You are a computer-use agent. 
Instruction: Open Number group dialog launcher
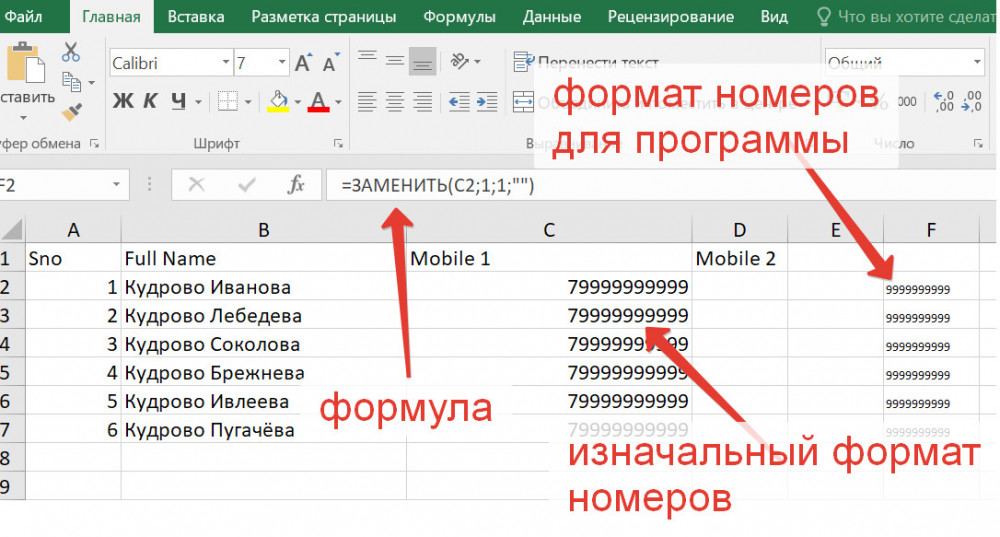[x=978, y=144]
